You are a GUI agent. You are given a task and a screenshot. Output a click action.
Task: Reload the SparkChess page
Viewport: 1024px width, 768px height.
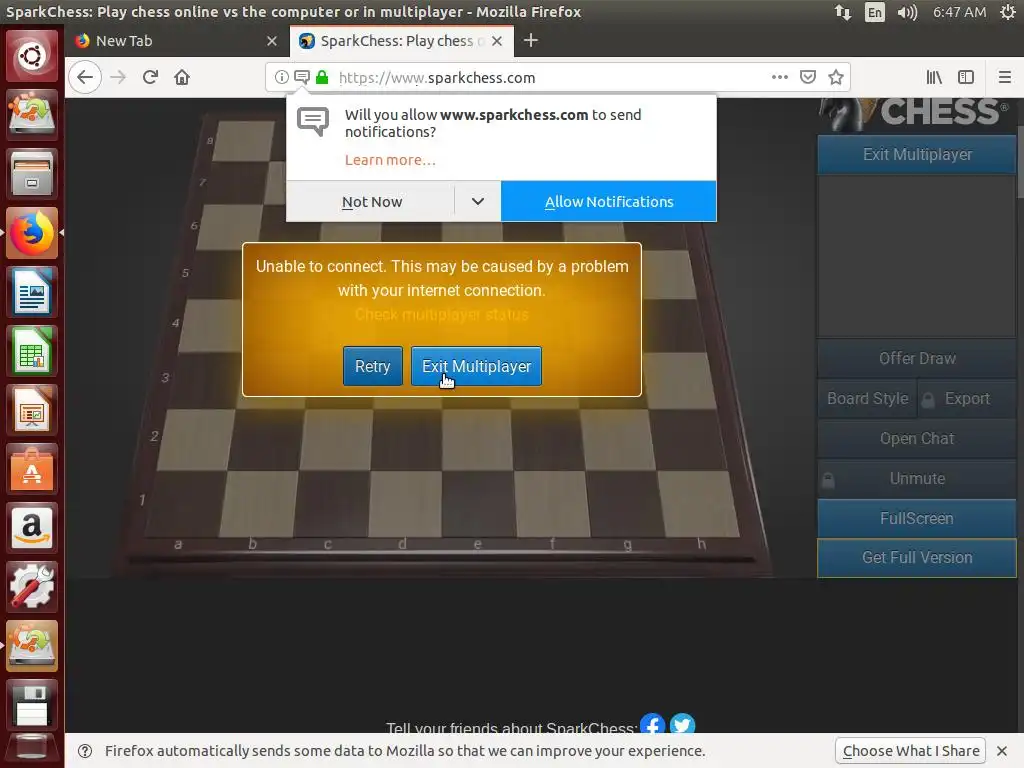(150, 77)
